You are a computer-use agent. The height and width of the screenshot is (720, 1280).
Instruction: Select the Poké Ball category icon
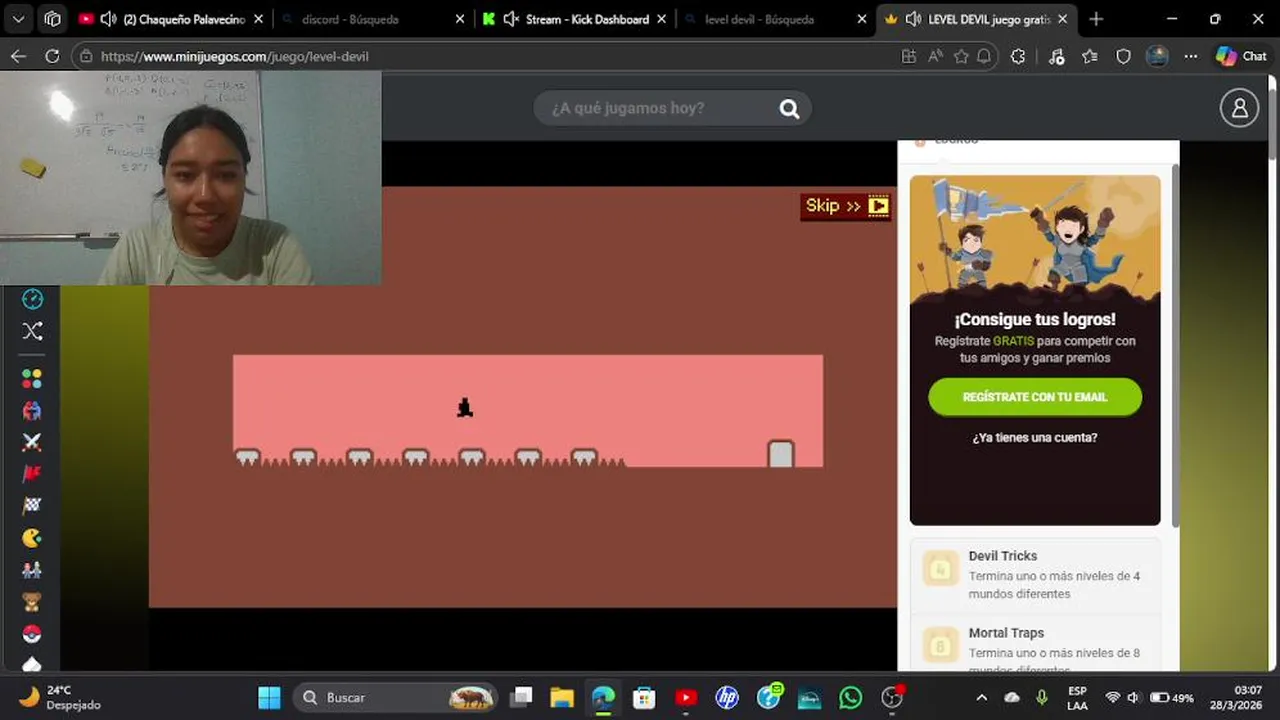click(x=32, y=634)
